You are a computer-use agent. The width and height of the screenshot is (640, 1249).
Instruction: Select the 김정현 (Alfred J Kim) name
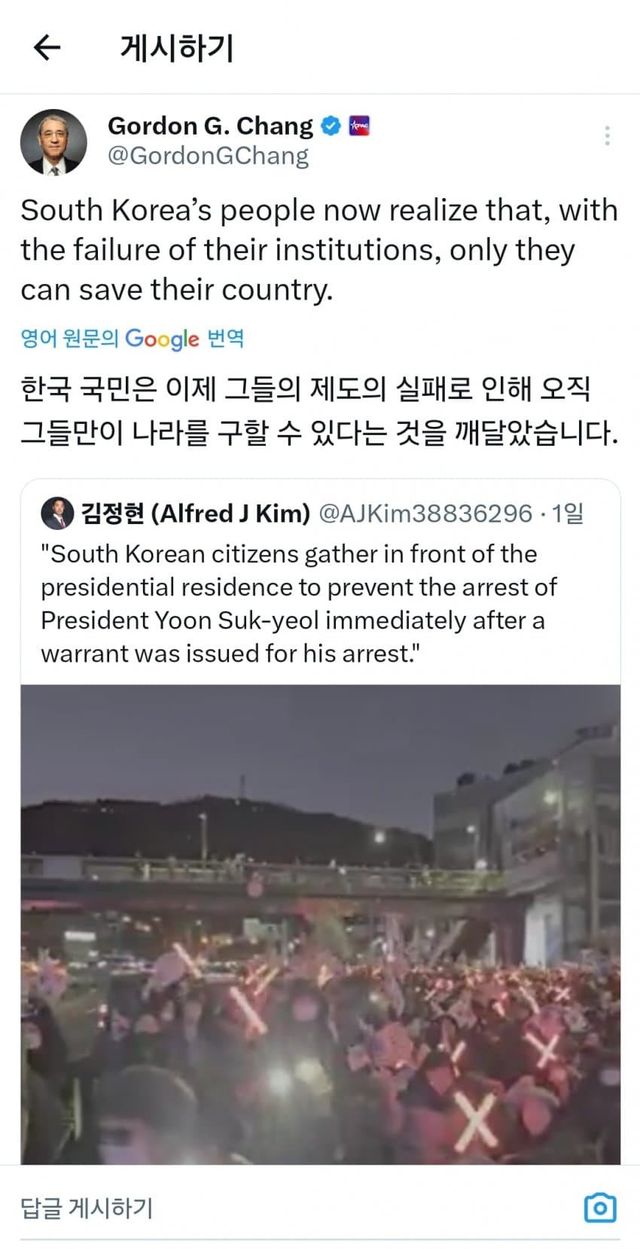(x=196, y=514)
